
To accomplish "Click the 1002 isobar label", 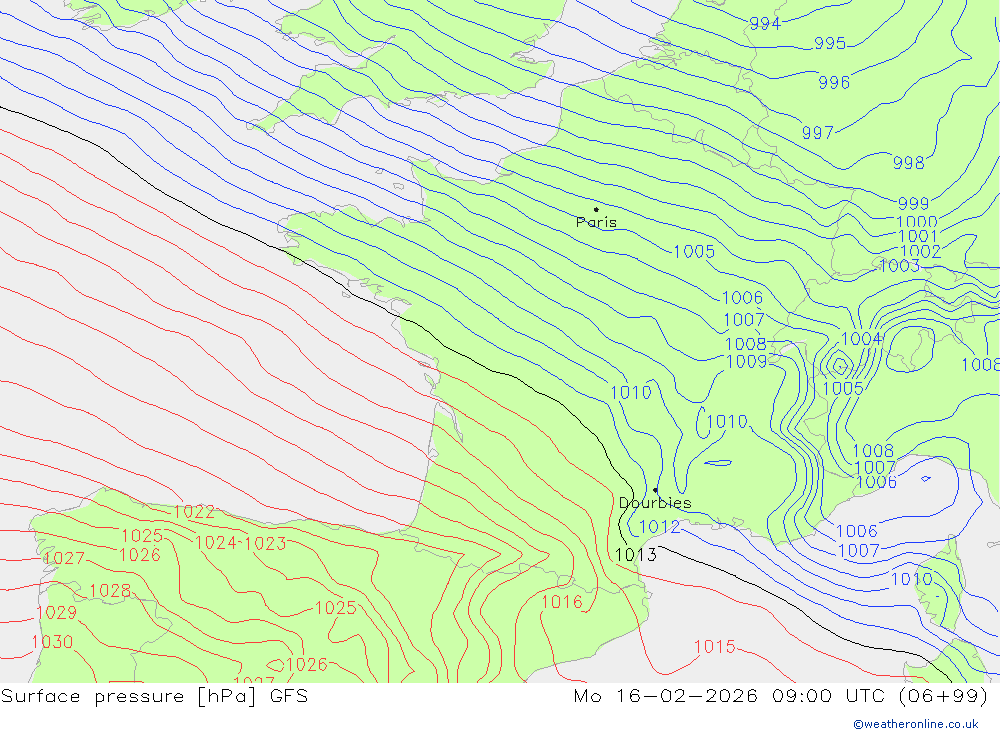I will pyautogui.click(x=921, y=251).
